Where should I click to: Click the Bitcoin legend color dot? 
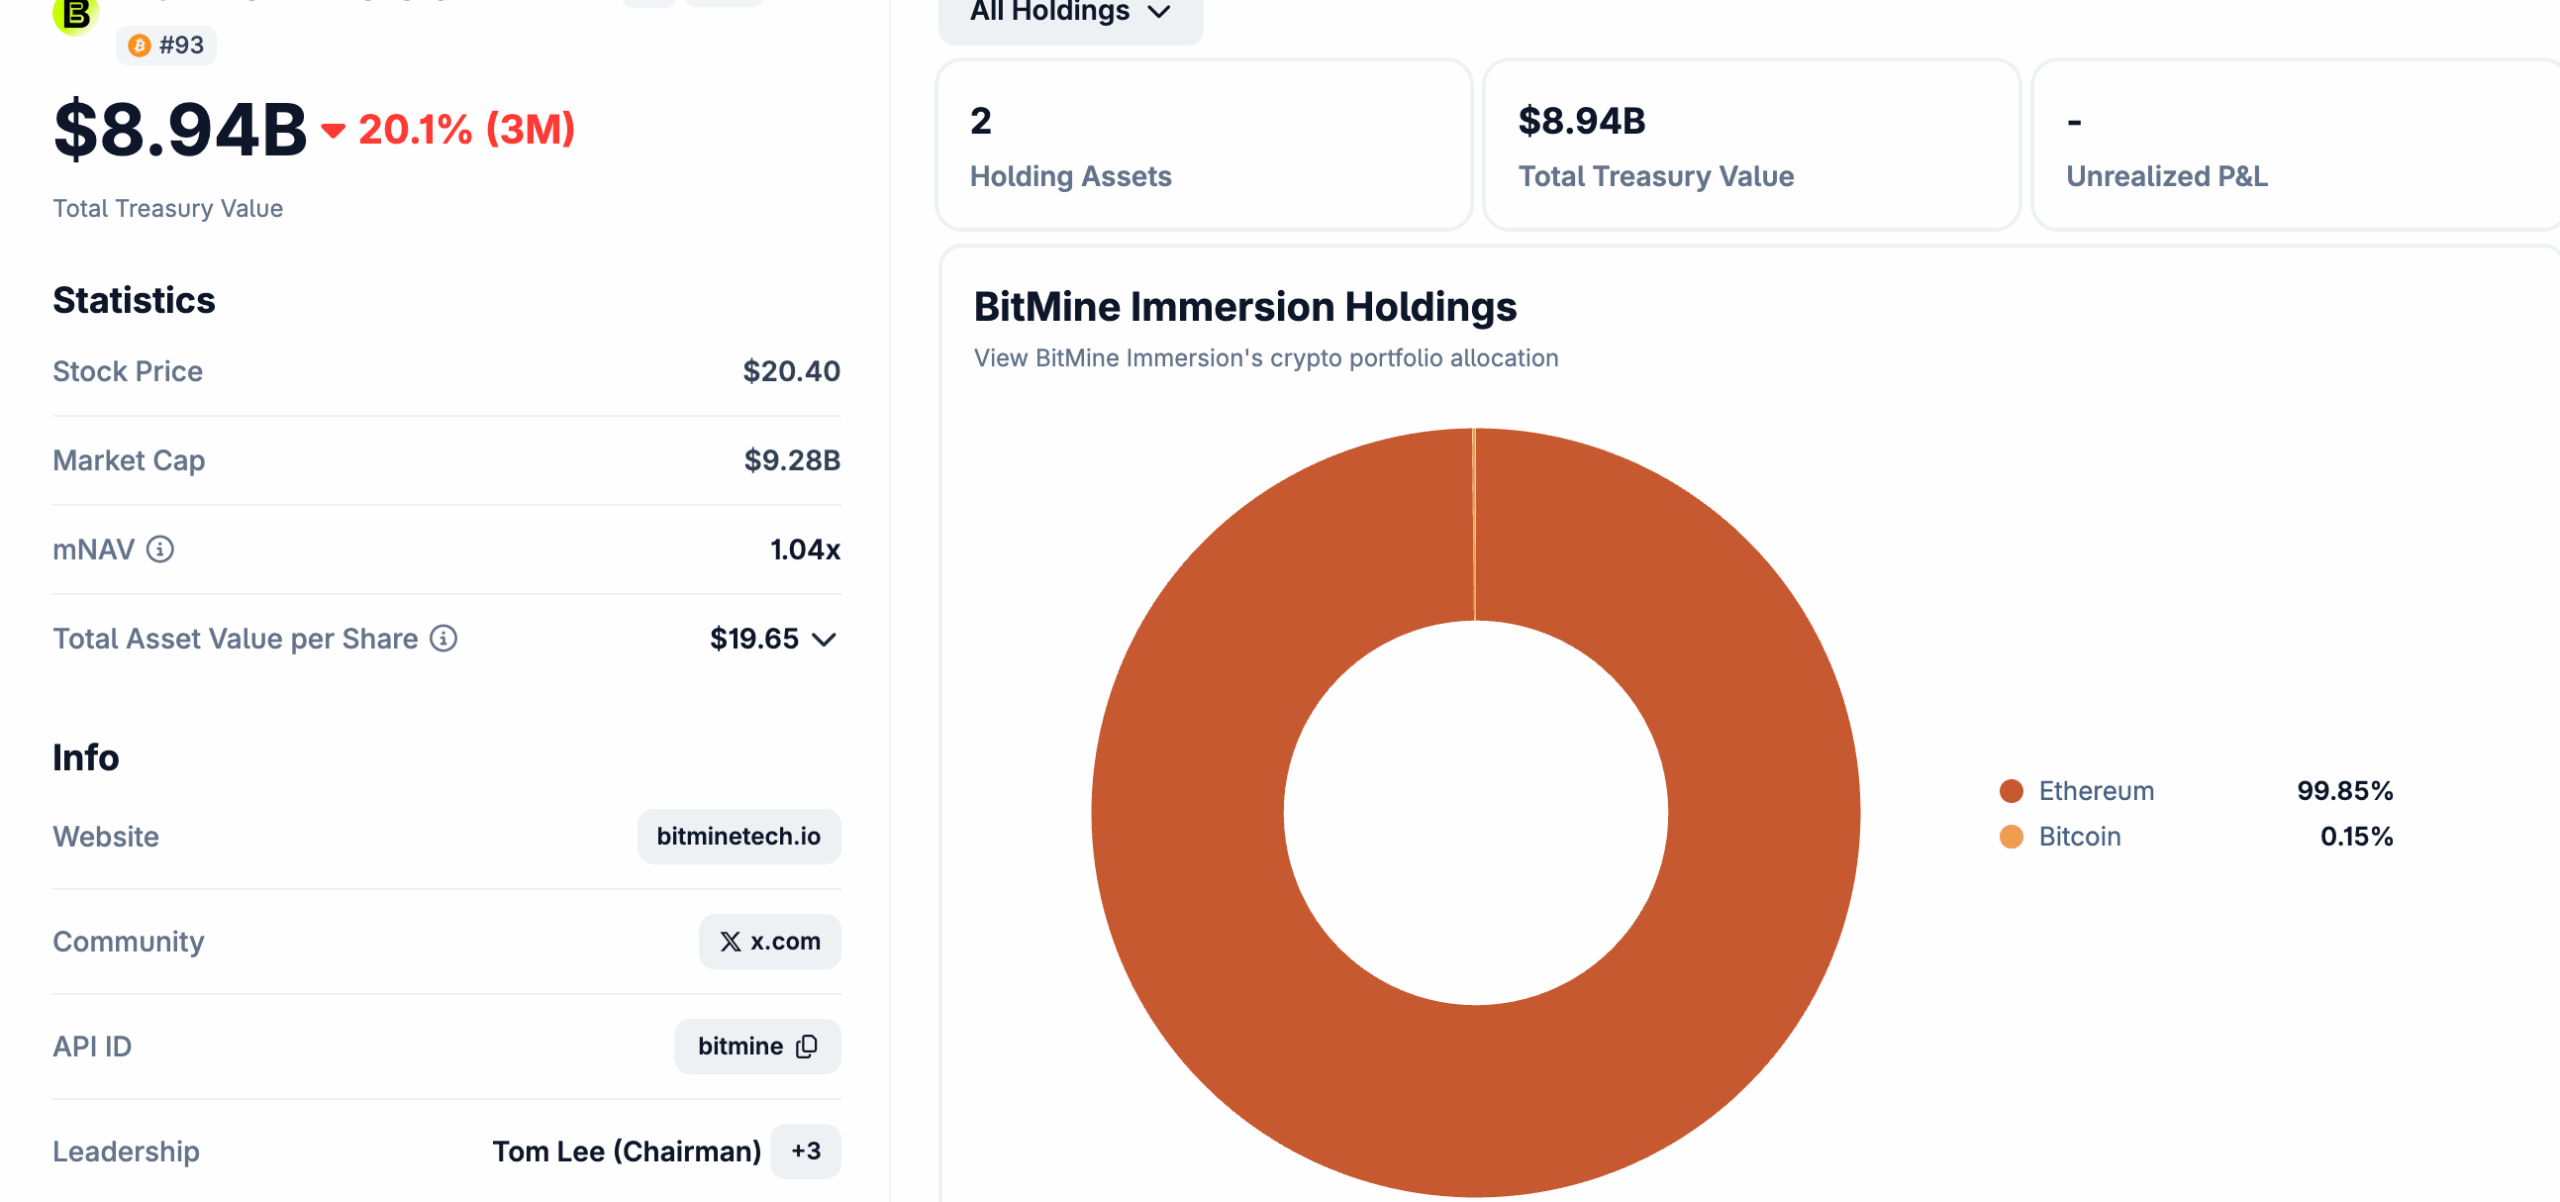(x=2011, y=836)
